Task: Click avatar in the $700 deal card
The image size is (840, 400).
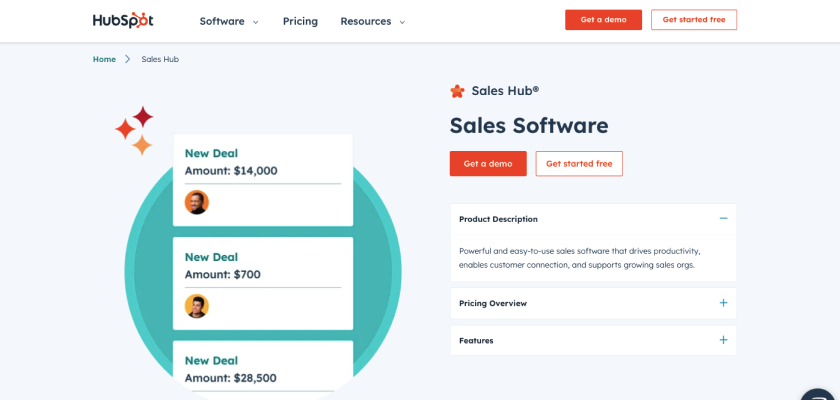Action: [x=197, y=306]
